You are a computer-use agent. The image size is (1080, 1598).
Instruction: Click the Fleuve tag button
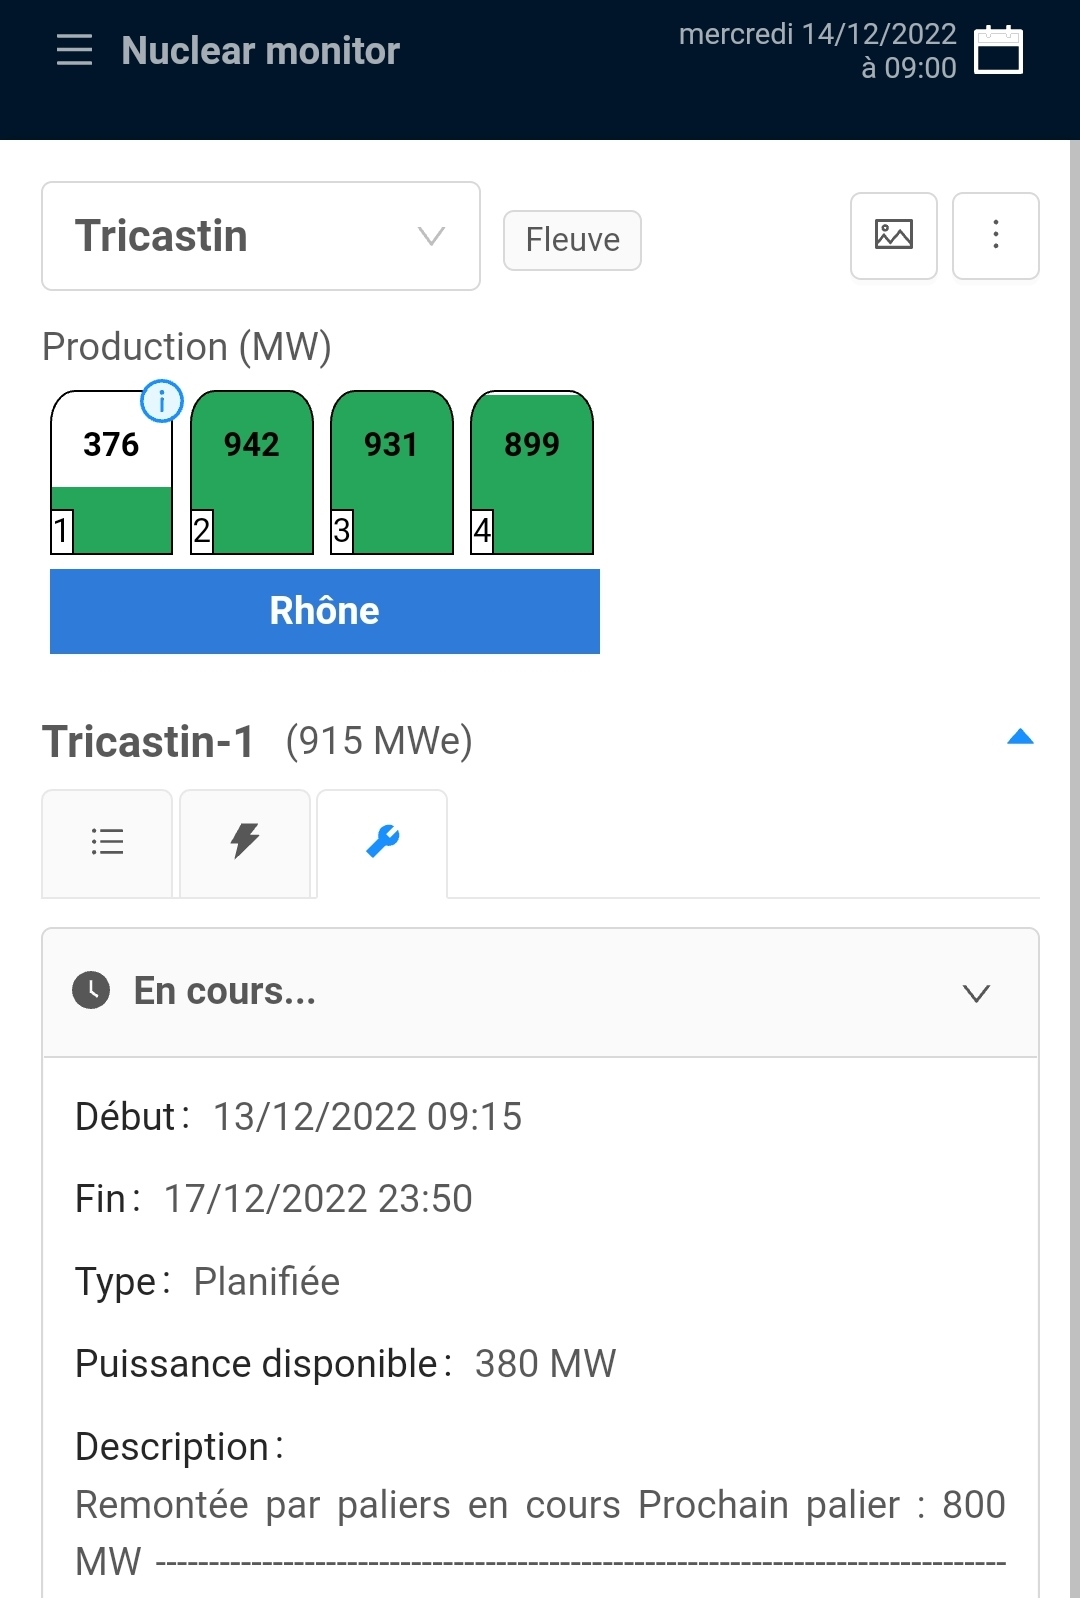coord(572,240)
